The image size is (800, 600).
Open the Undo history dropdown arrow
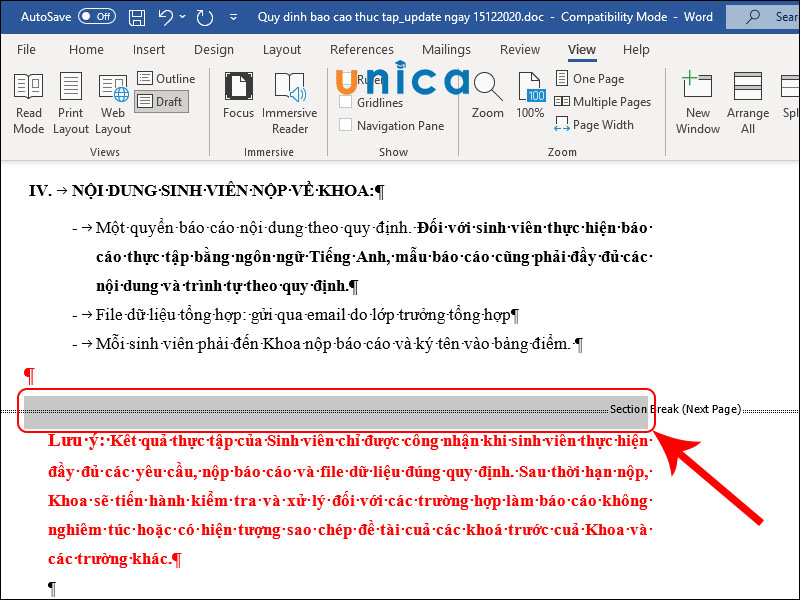pos(183,17)
